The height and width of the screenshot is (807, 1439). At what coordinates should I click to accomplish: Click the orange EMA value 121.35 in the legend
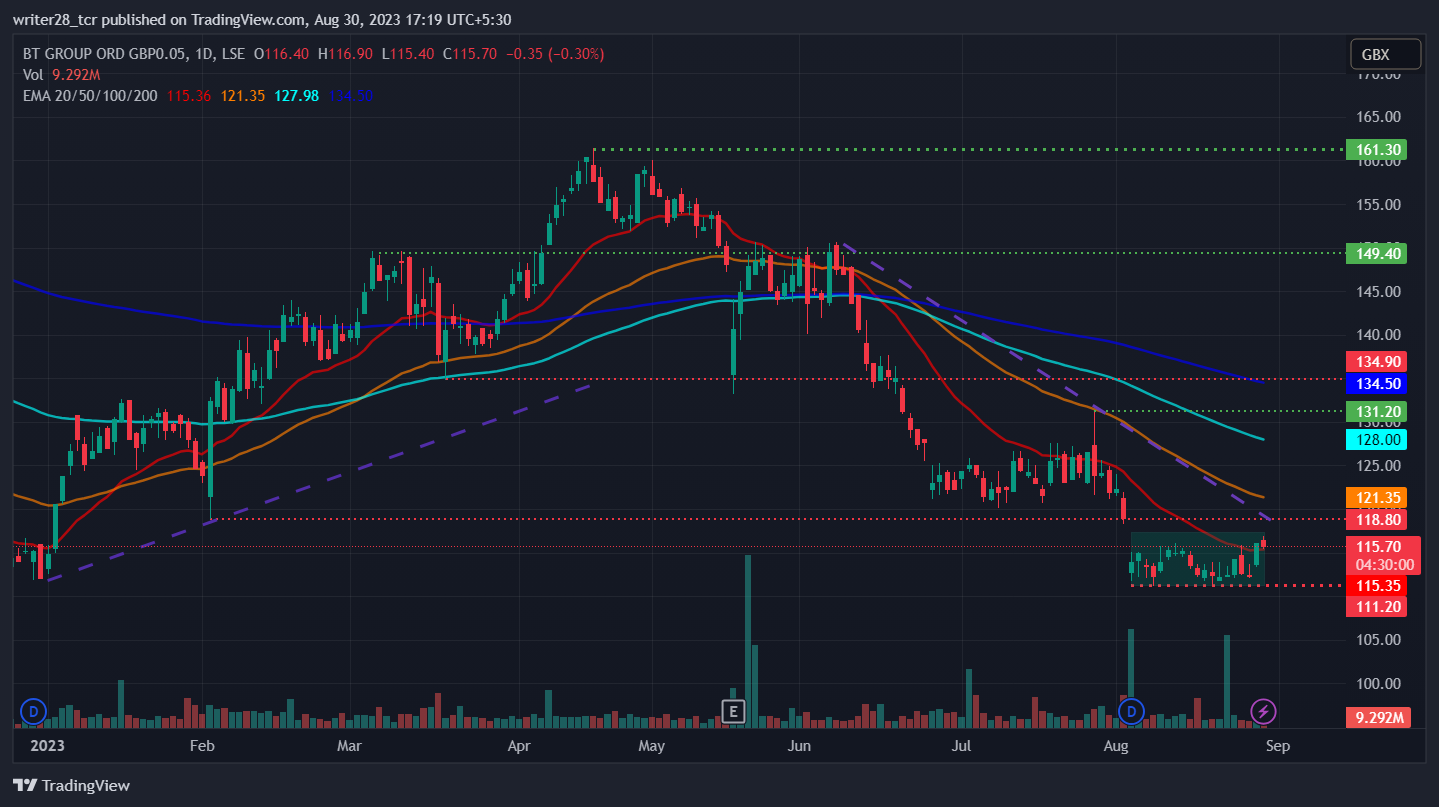243,96
